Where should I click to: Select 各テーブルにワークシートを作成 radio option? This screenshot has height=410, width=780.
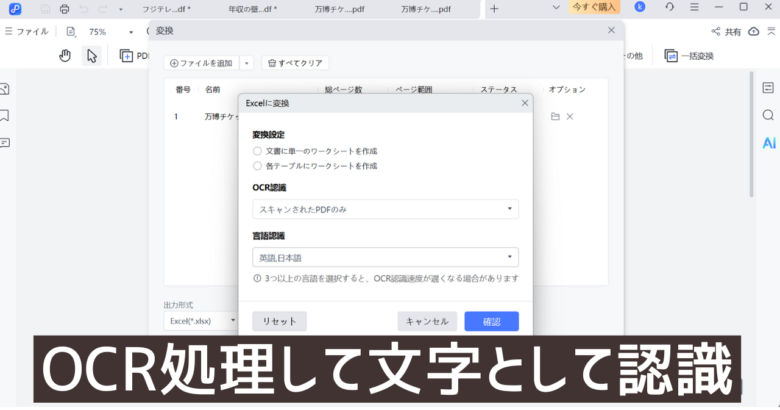257,166
